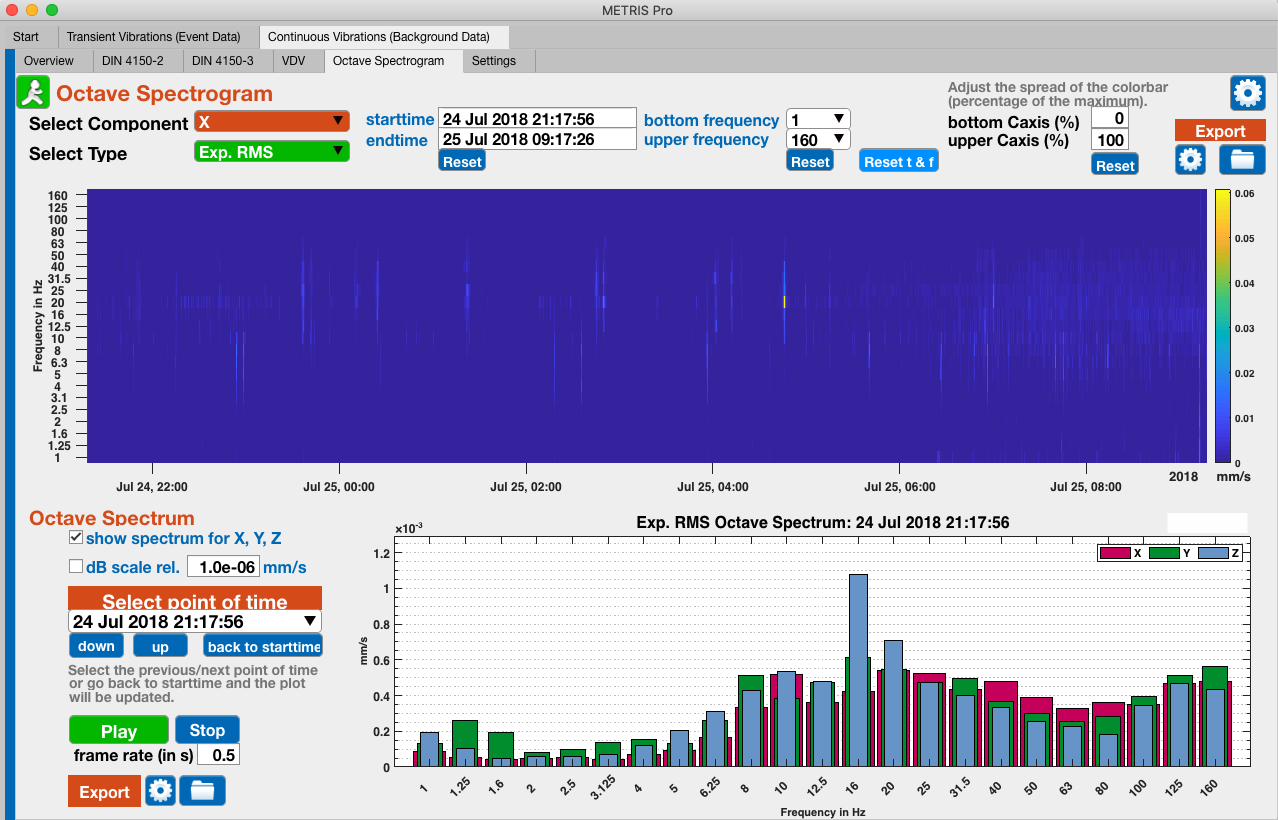Open the folder icon below top Export
The height and width of the screenshot is (820, 1278).
pyautogui.click(x=1242, y=159)
